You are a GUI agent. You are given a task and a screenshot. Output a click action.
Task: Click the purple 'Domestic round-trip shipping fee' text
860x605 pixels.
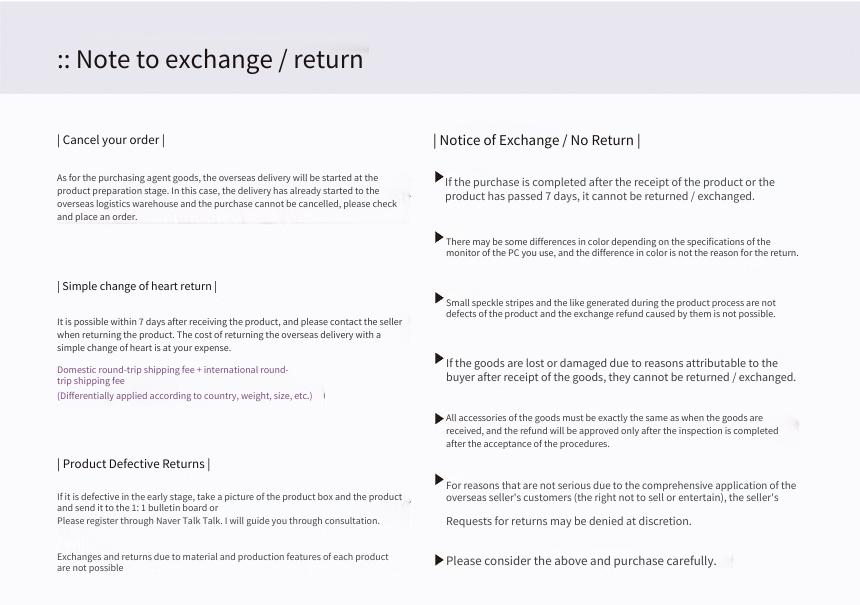pos(172,375)
